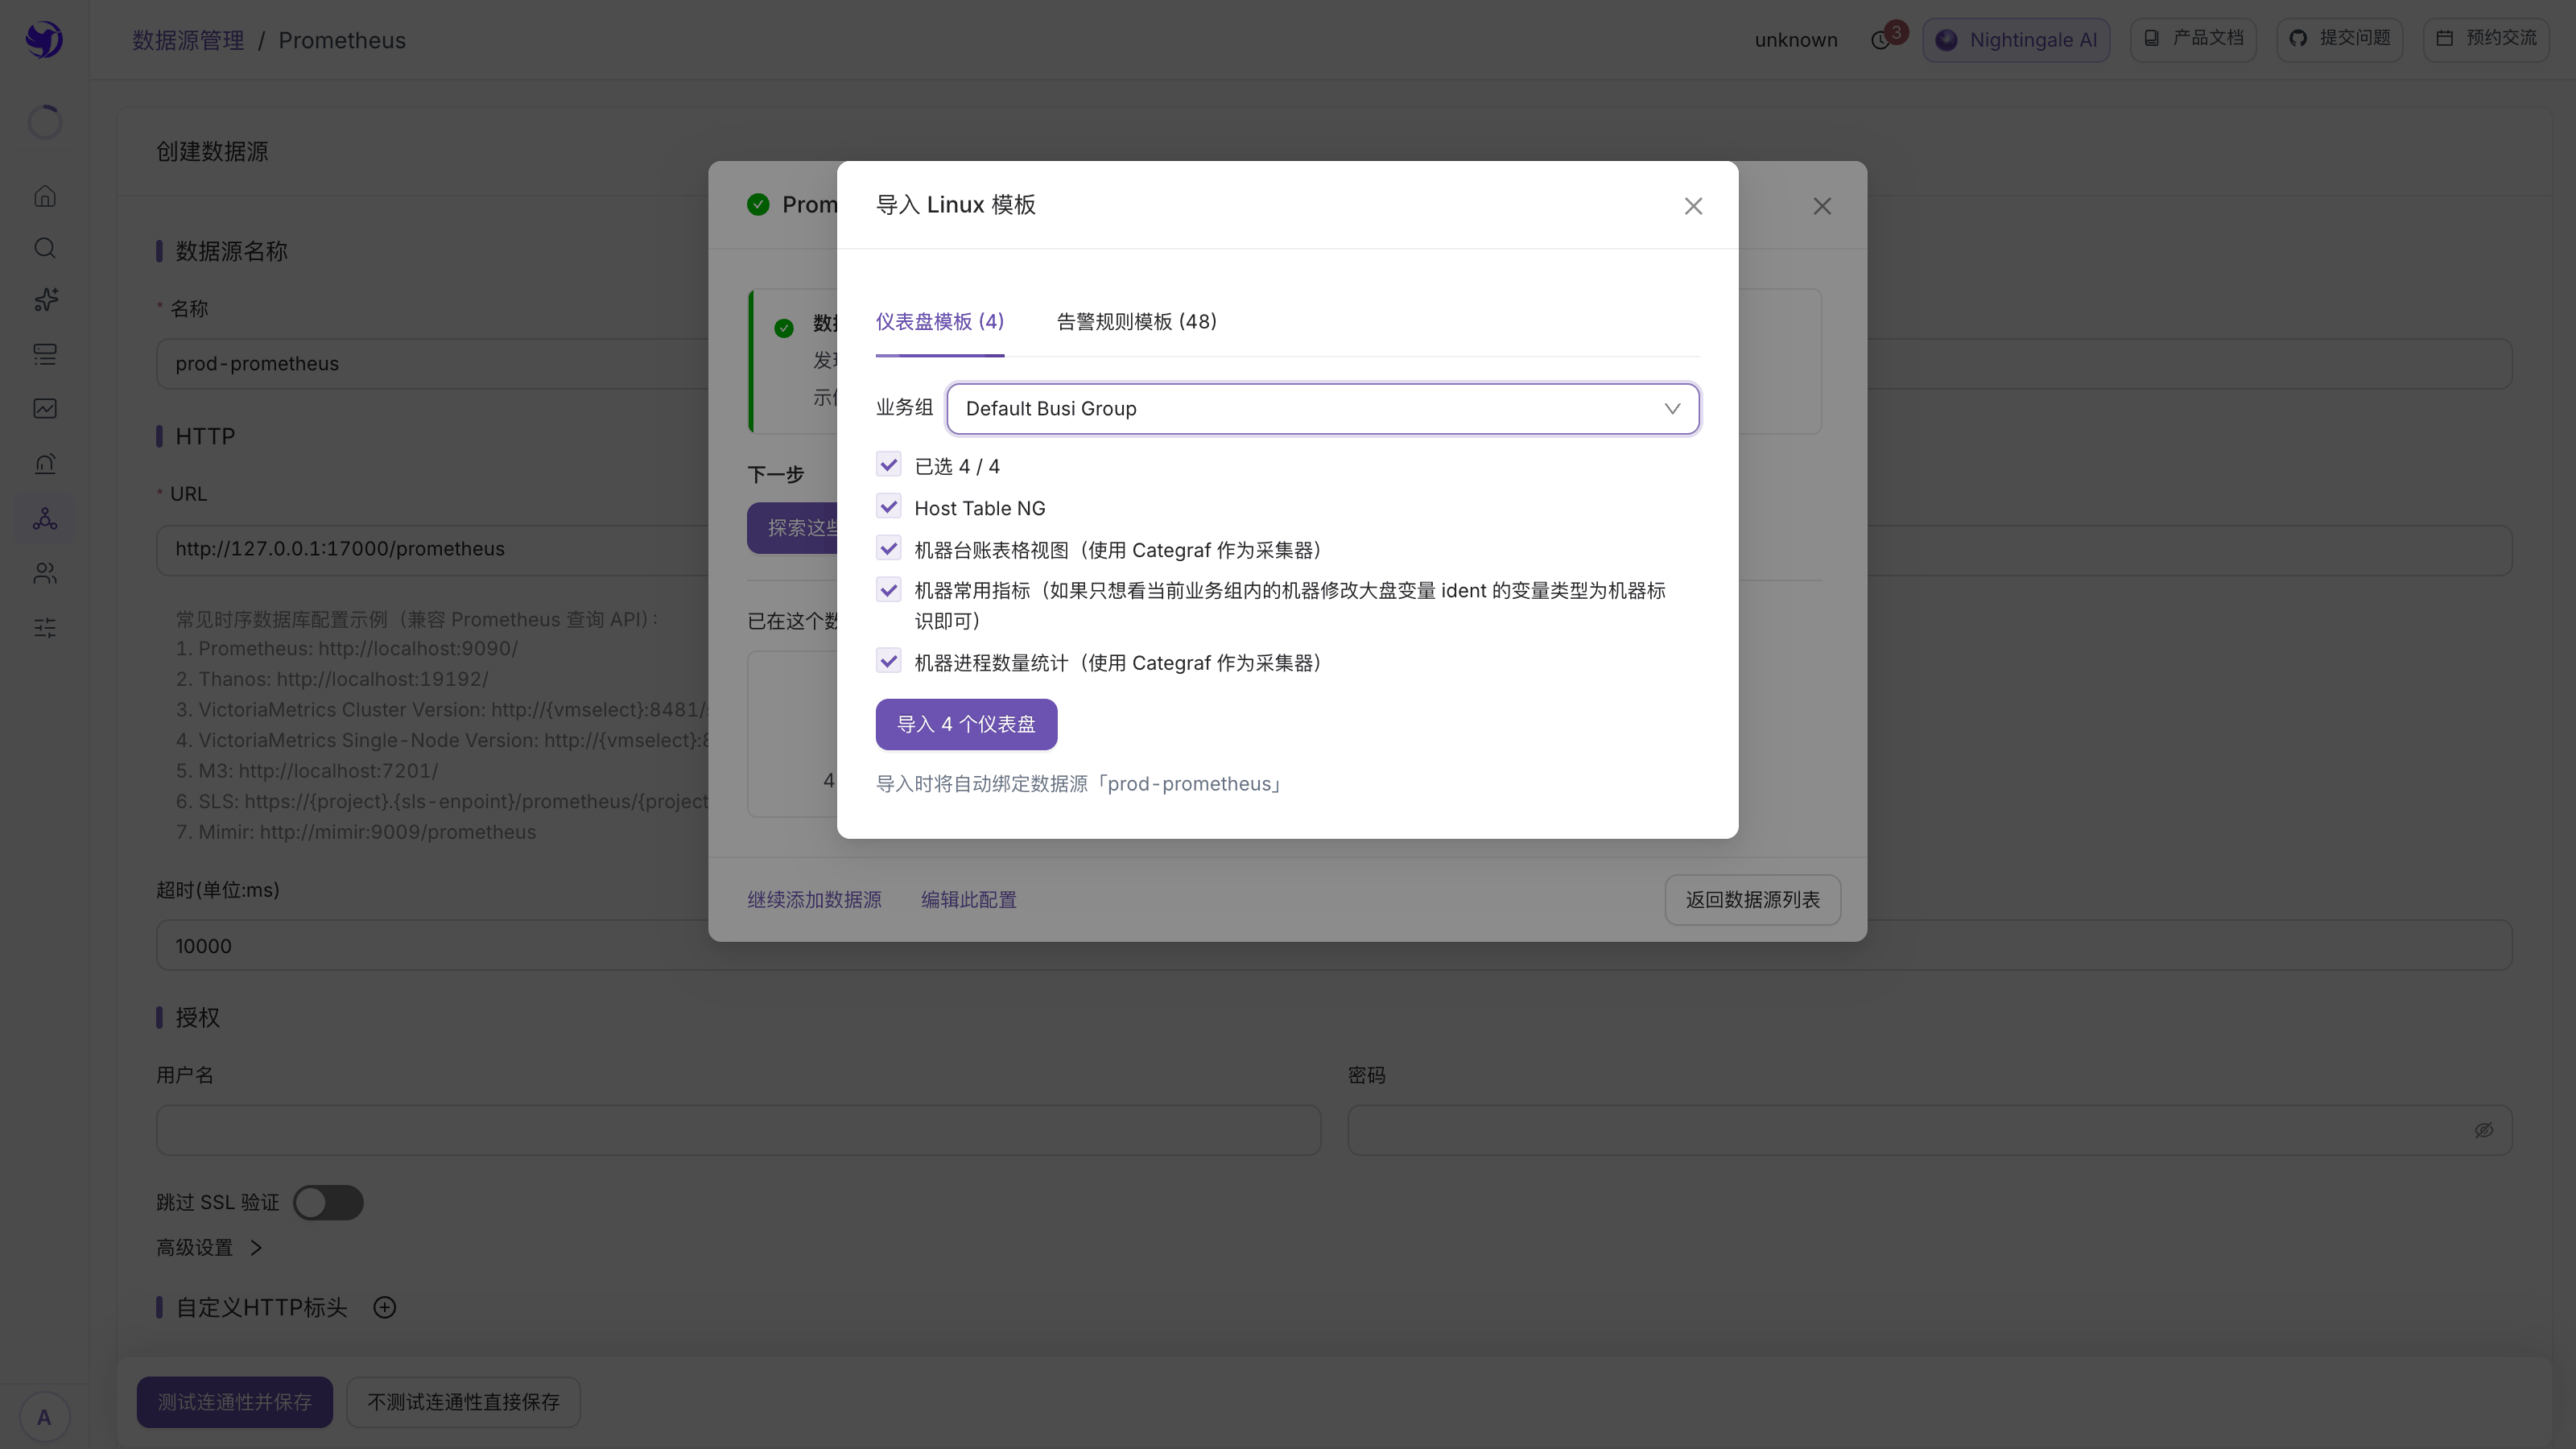The height and width of the screenshot is (1449, 2576).
Task: Add a custom HTTP header with plus icon
Action: (385, 1308)
